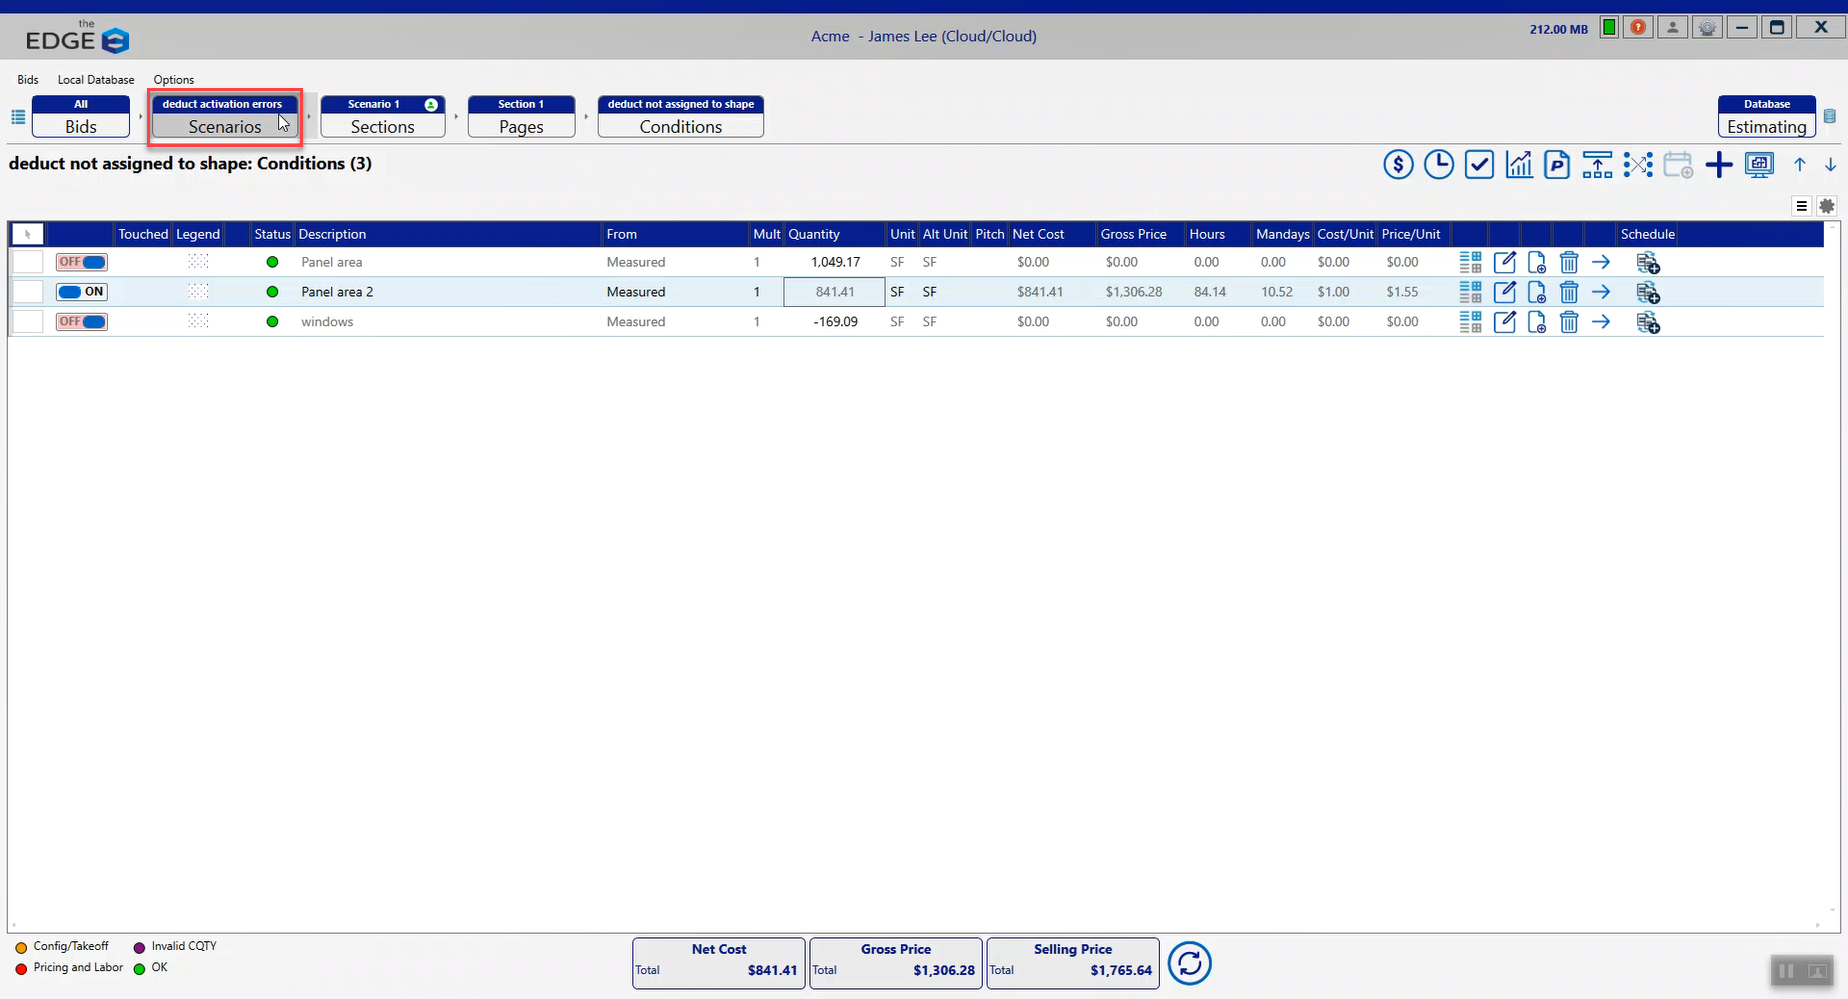
Task: Enable the windows condition toggle
Action: 81,322
